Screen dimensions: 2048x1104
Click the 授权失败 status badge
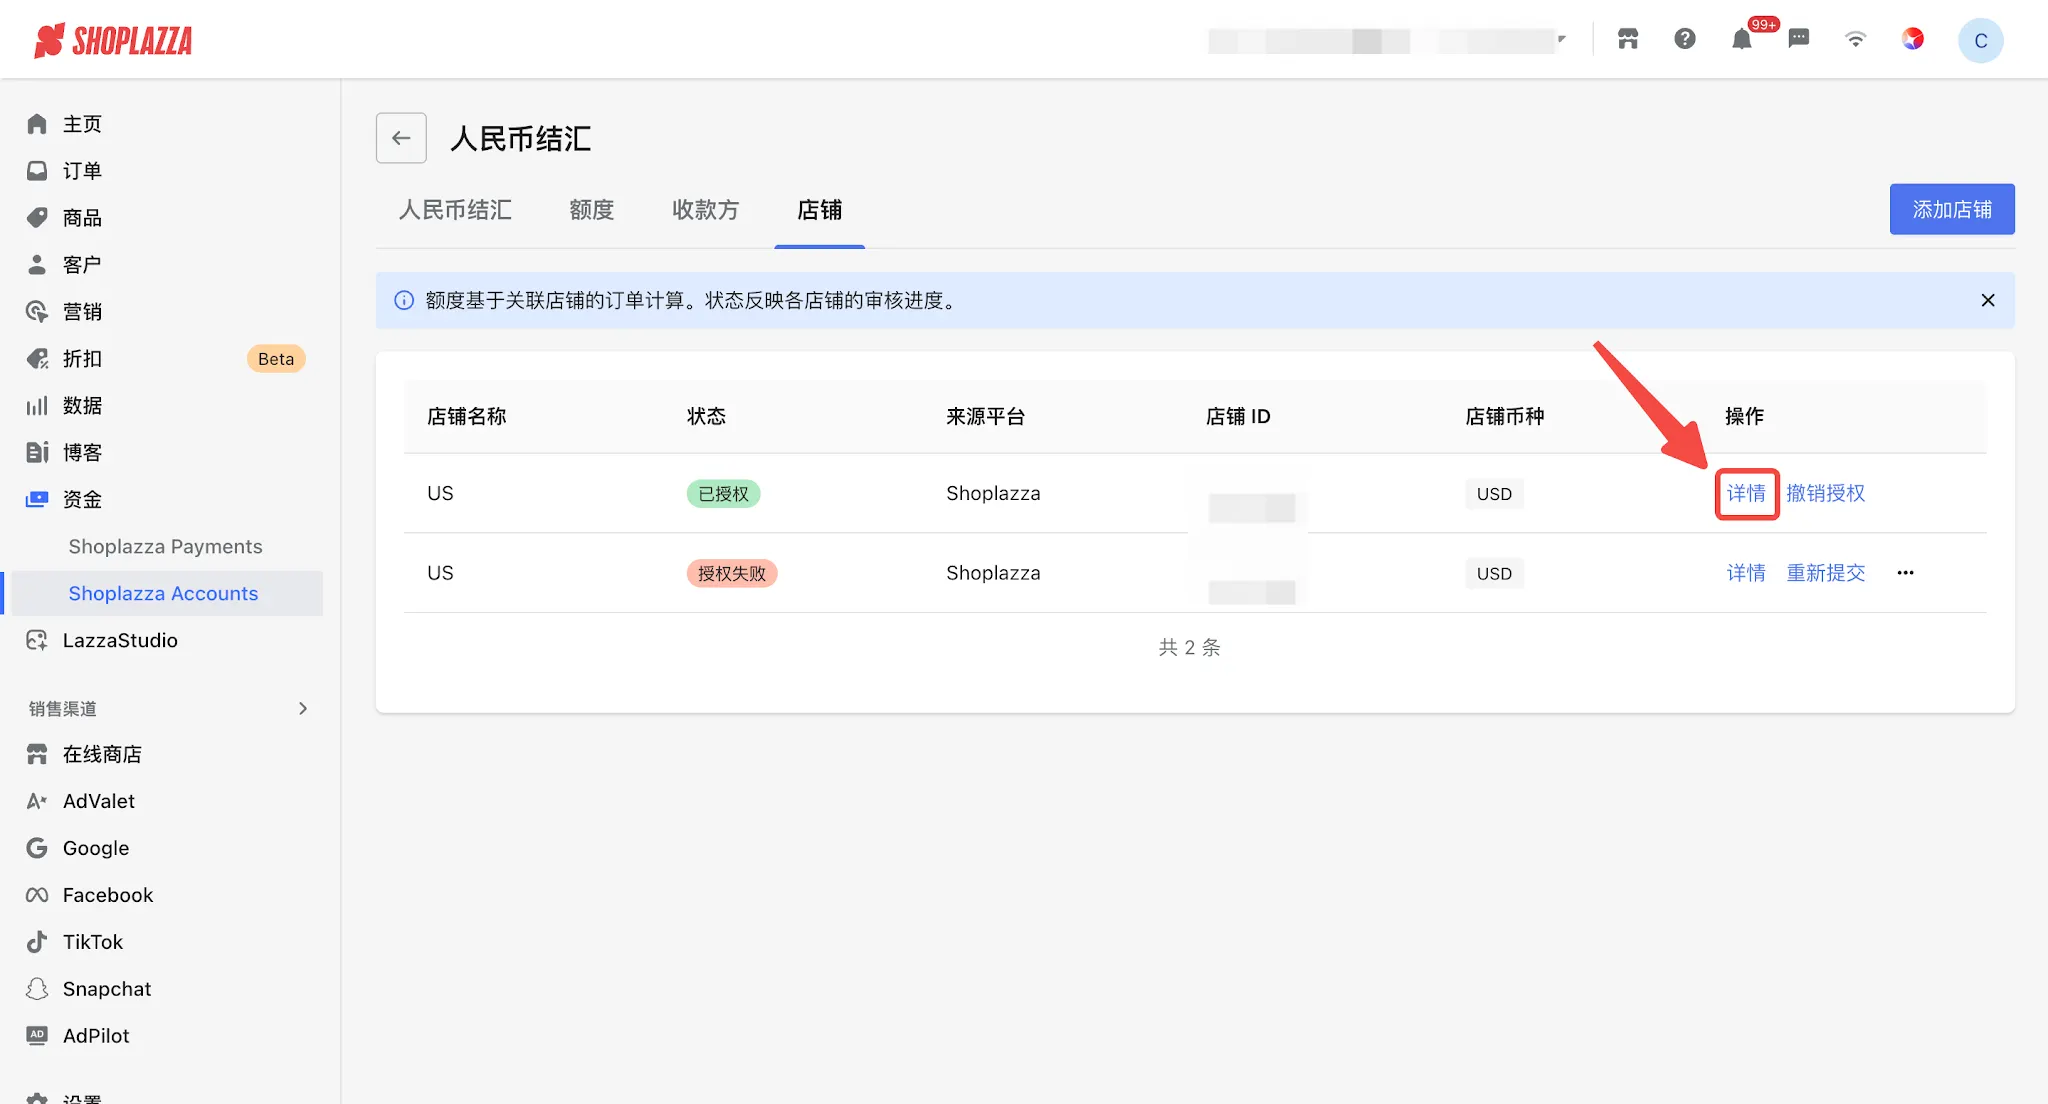[732, 574]
